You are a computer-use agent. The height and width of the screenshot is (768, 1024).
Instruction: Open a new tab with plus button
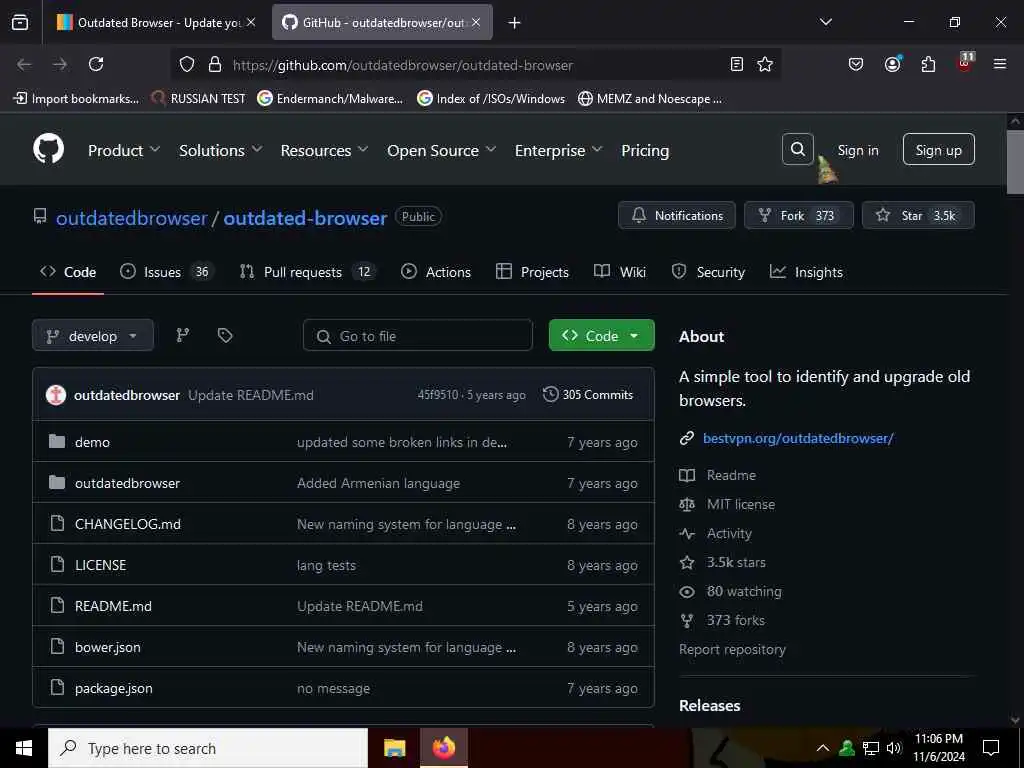(x=514, y=23)
